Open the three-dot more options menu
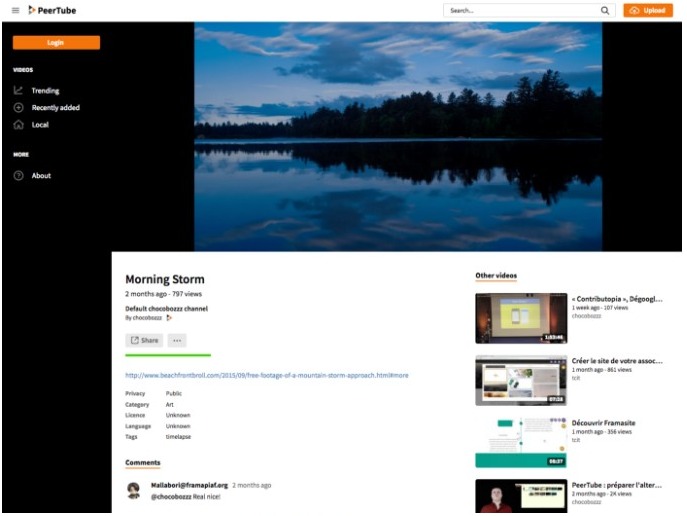Viewport: 687px width, 516px height. coord(177,340)
